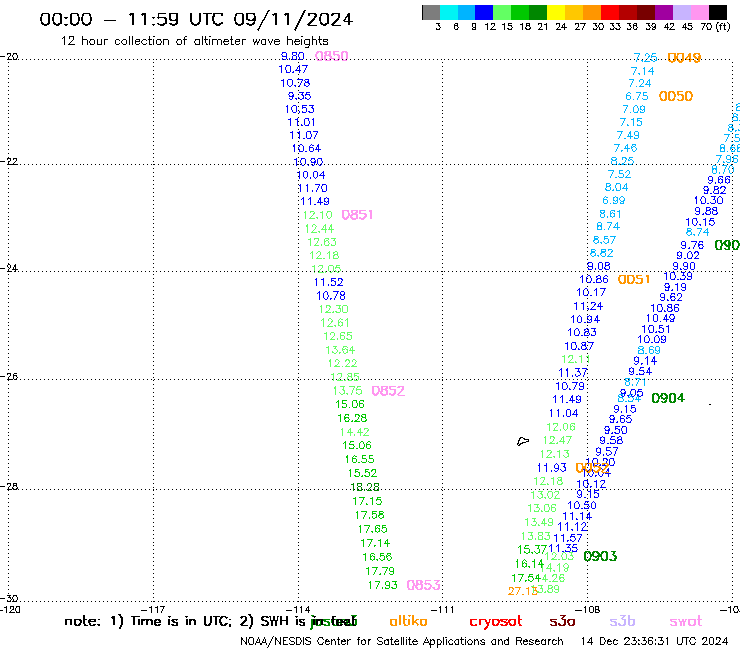Click the 17.93 value beside 0853
Viewport: 740px width, 650px height.
click(382, 585)
